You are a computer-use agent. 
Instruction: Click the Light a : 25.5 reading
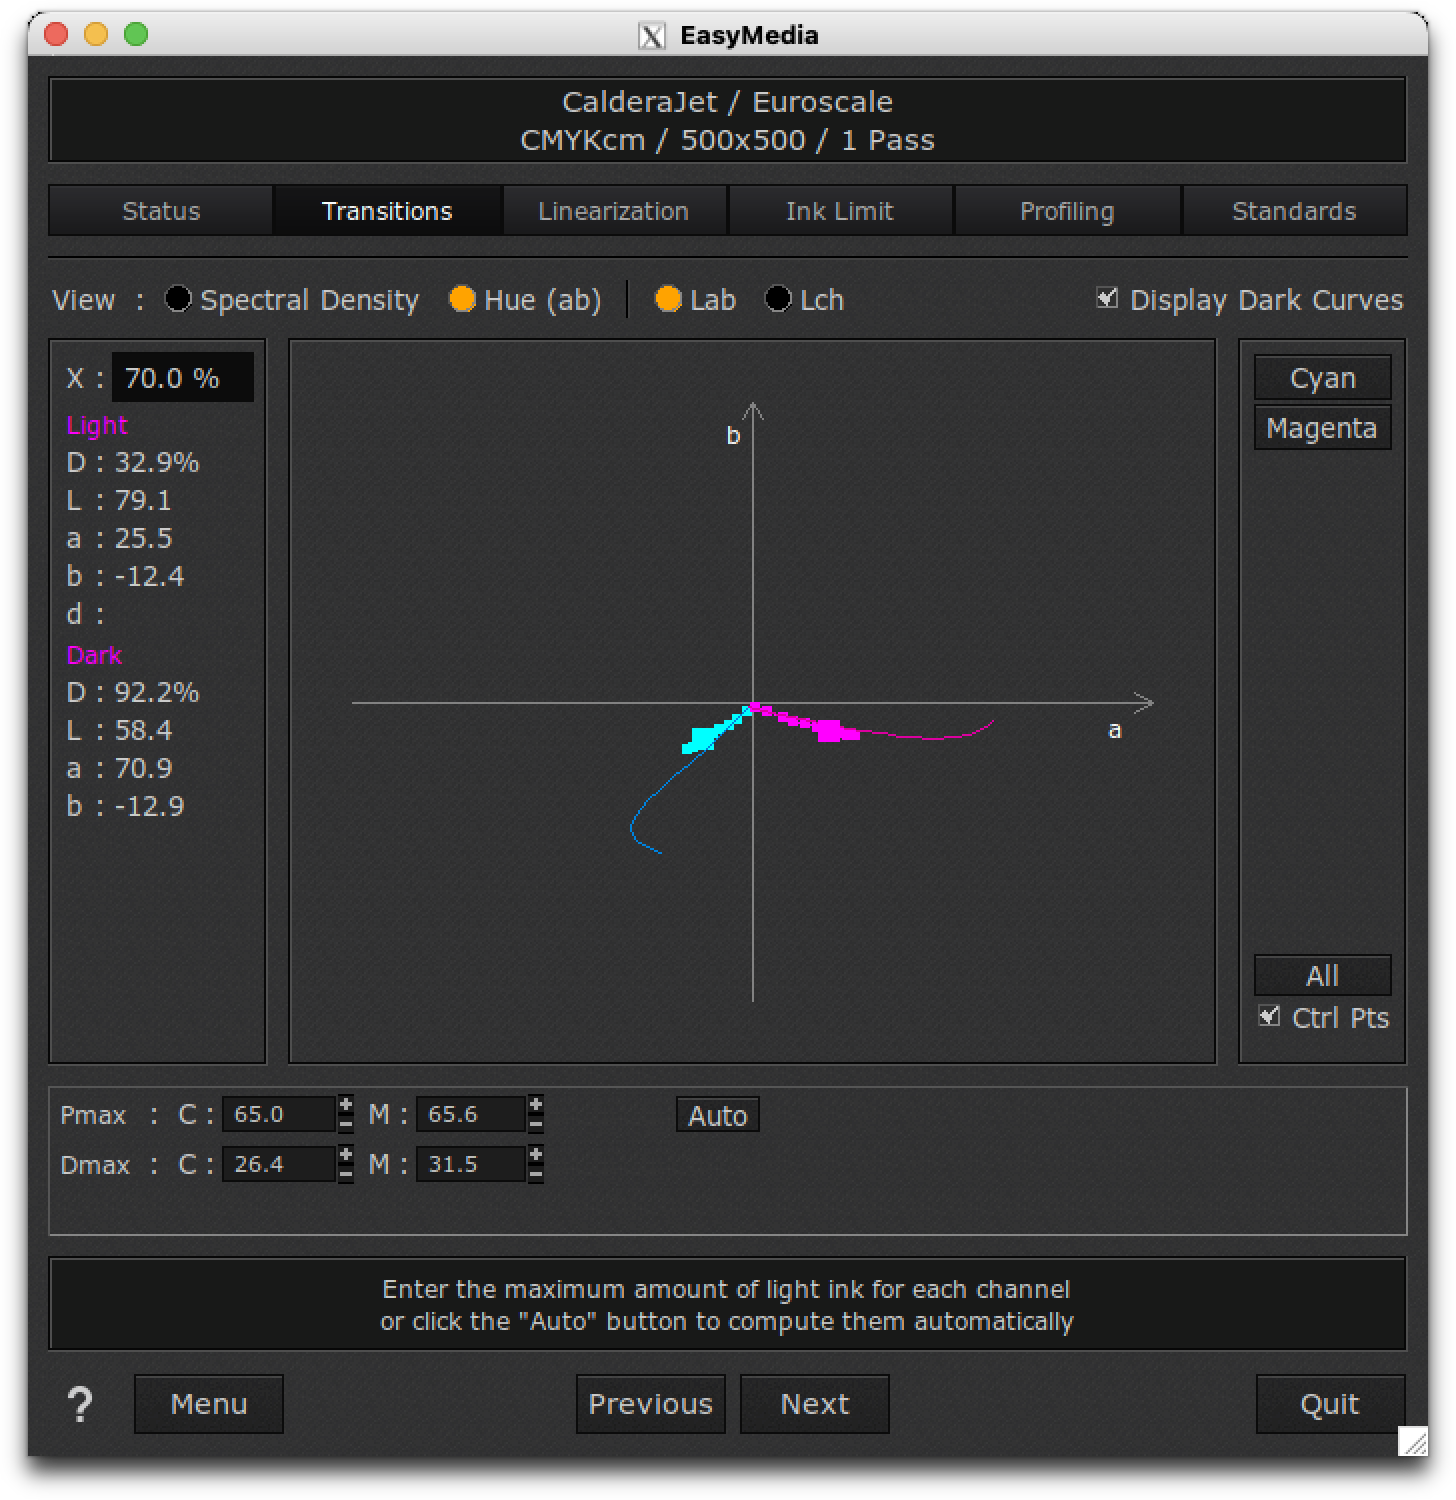(x=119, y=538)
